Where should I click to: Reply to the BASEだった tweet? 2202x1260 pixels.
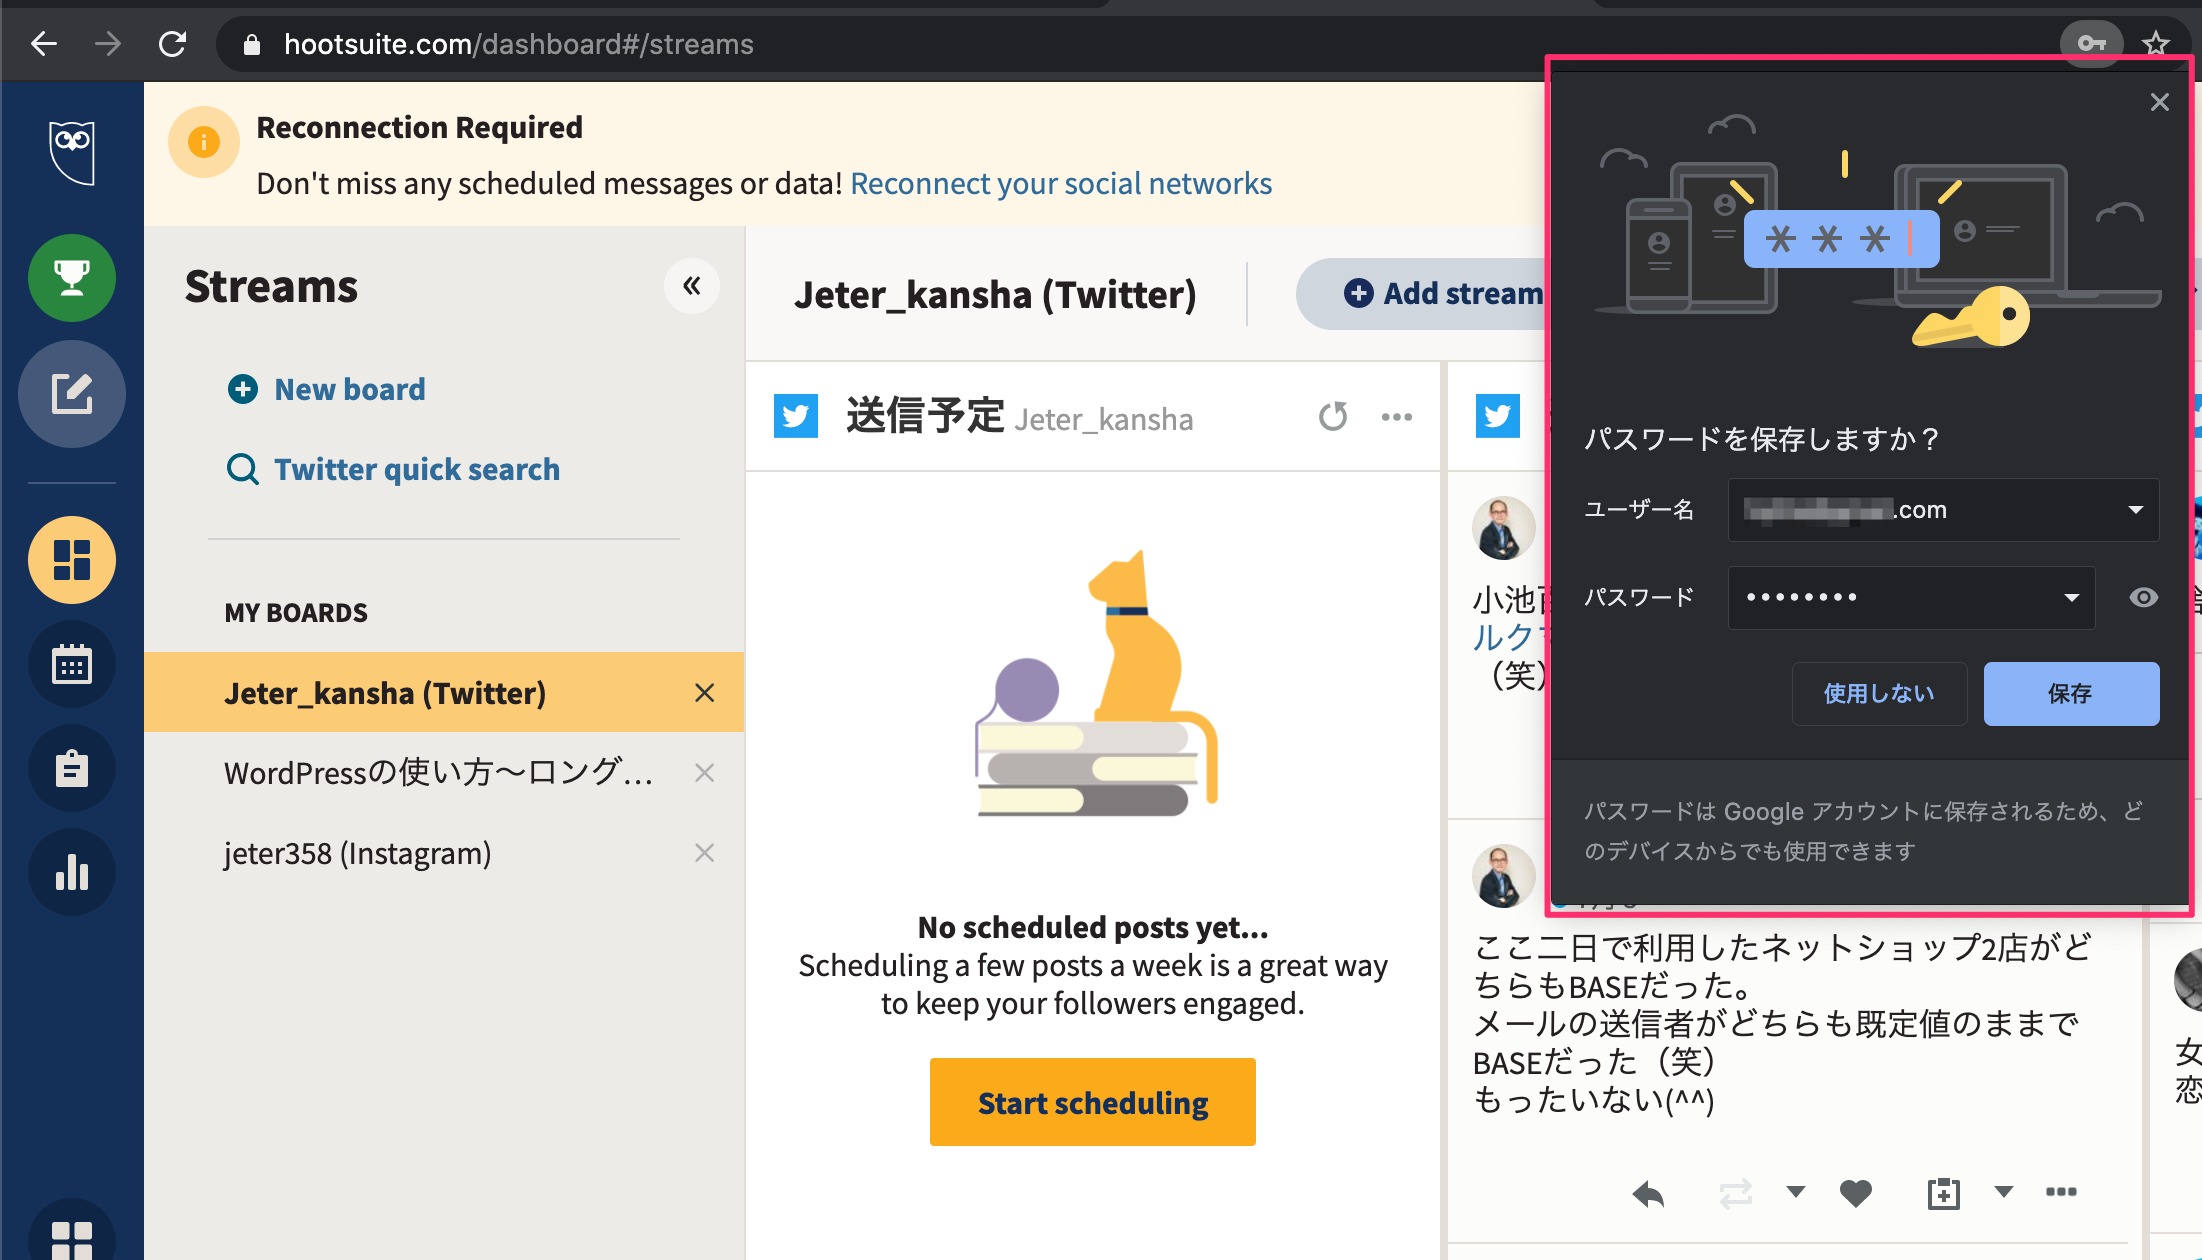(x=1648, y=1193)
